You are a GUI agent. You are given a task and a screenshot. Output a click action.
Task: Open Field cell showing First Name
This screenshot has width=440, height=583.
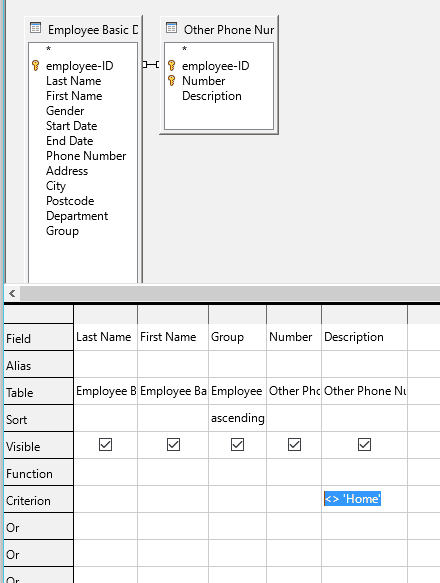click(x=173, y=337)
